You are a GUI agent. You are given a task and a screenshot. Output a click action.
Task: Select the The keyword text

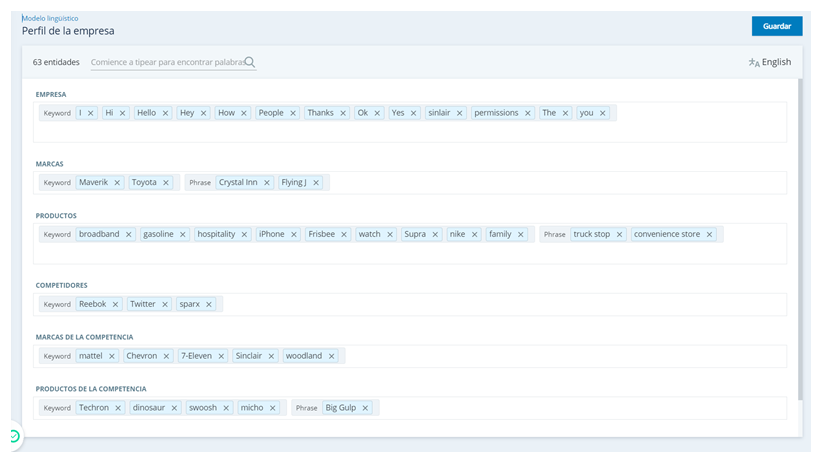coord(549,112)
